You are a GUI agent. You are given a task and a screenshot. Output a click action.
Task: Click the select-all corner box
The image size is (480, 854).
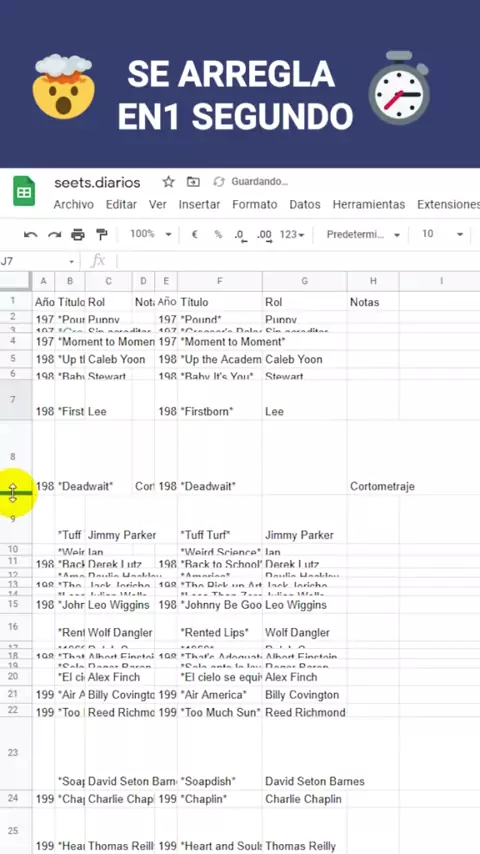(16, 281)
